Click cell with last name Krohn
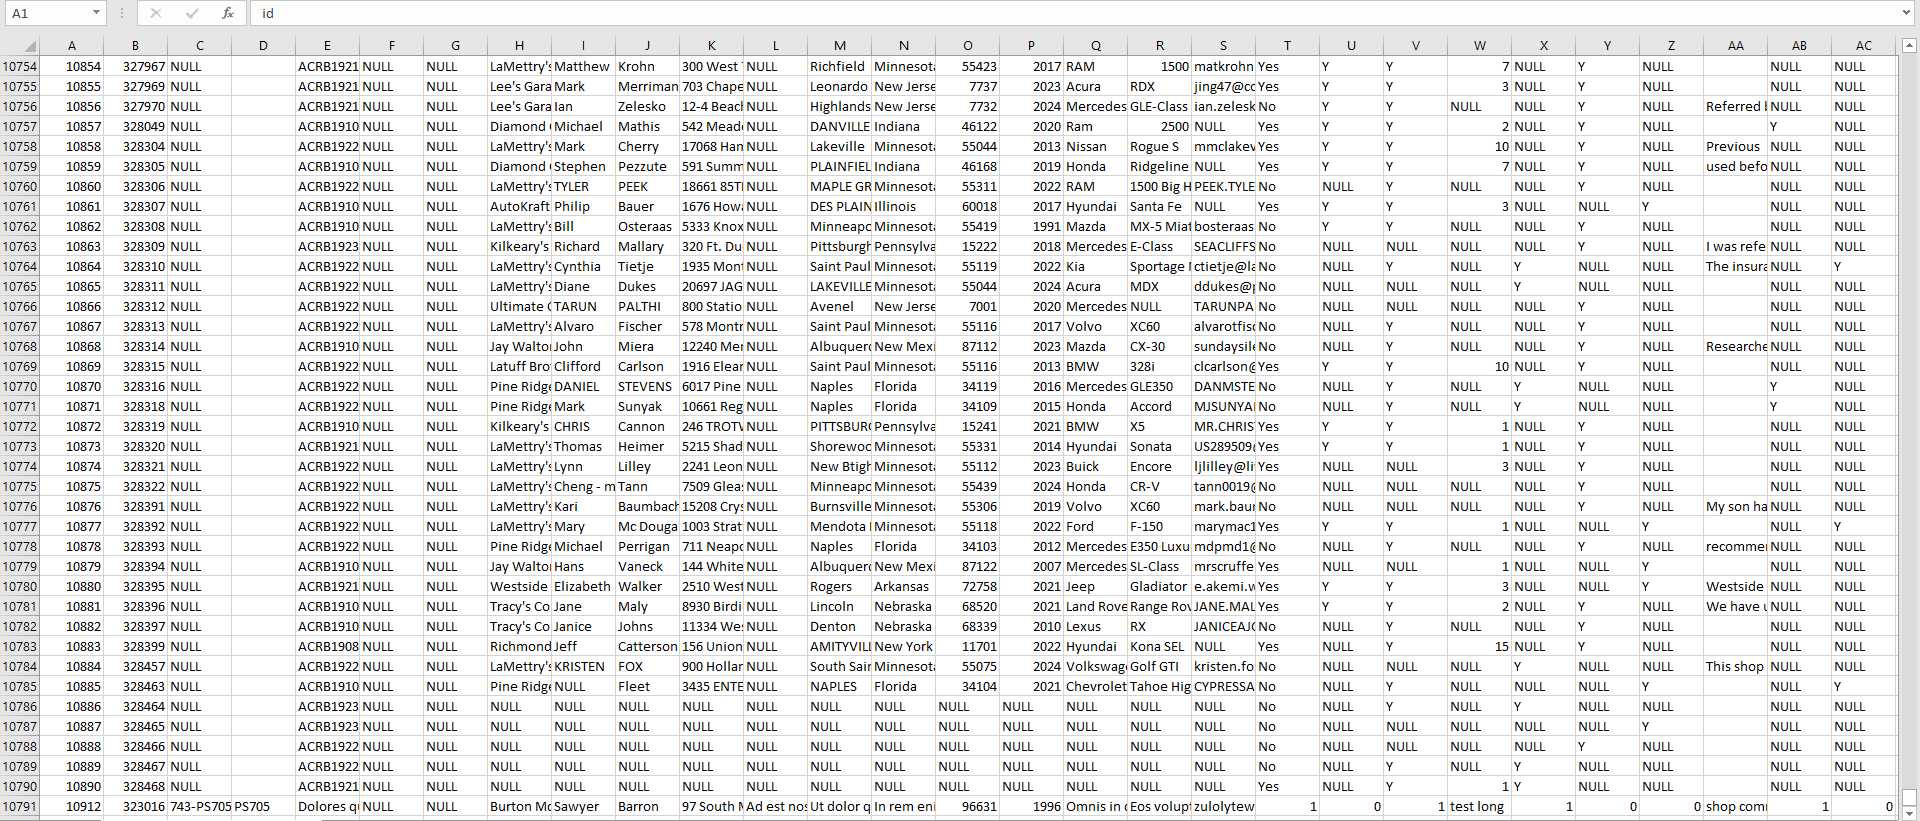Screen dimensions: 1920x821 647,66
